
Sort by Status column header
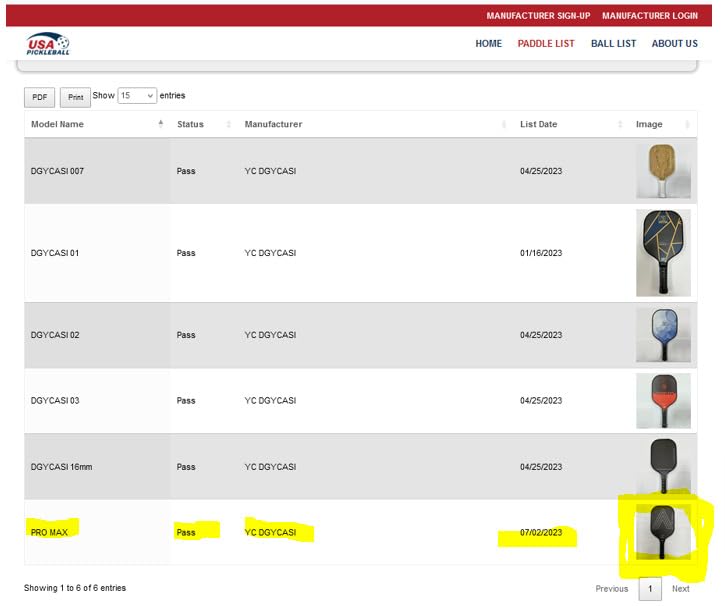pyautogui.click(x=204, y=124)
